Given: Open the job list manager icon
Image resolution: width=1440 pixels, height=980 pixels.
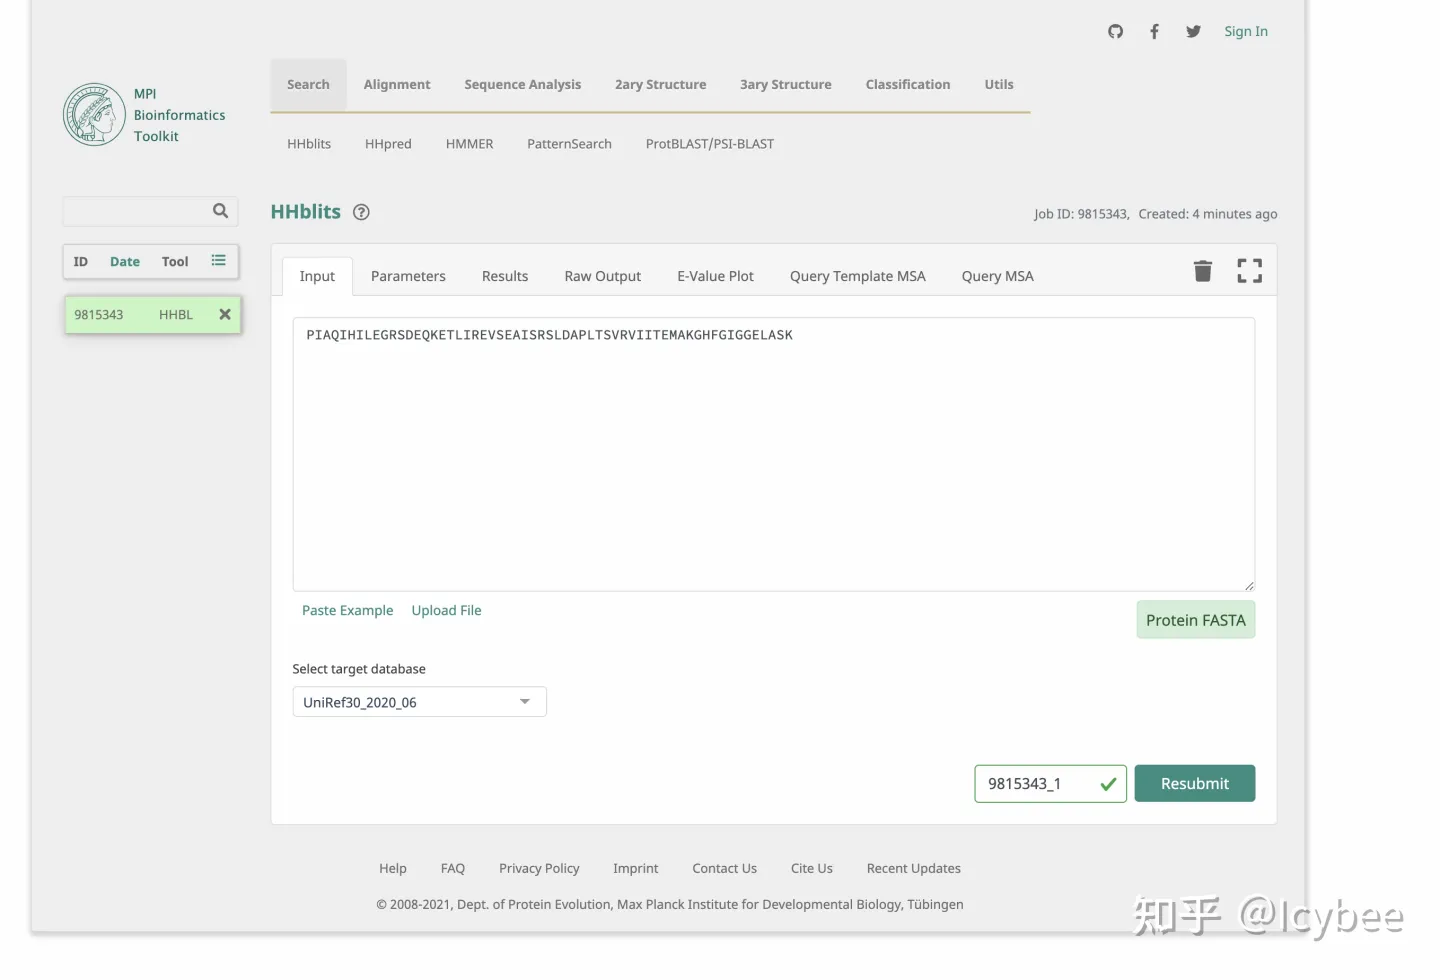Looking at the screenshot, I should pyautogui.click(x=219, y=260).
